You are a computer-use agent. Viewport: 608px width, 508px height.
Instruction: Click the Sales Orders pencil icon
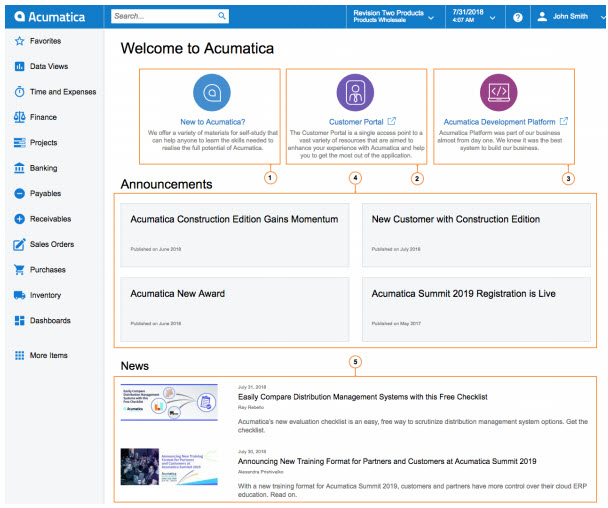(19, 244)
